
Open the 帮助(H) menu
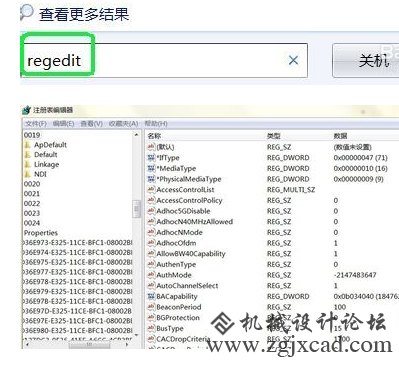coord(156,124)
